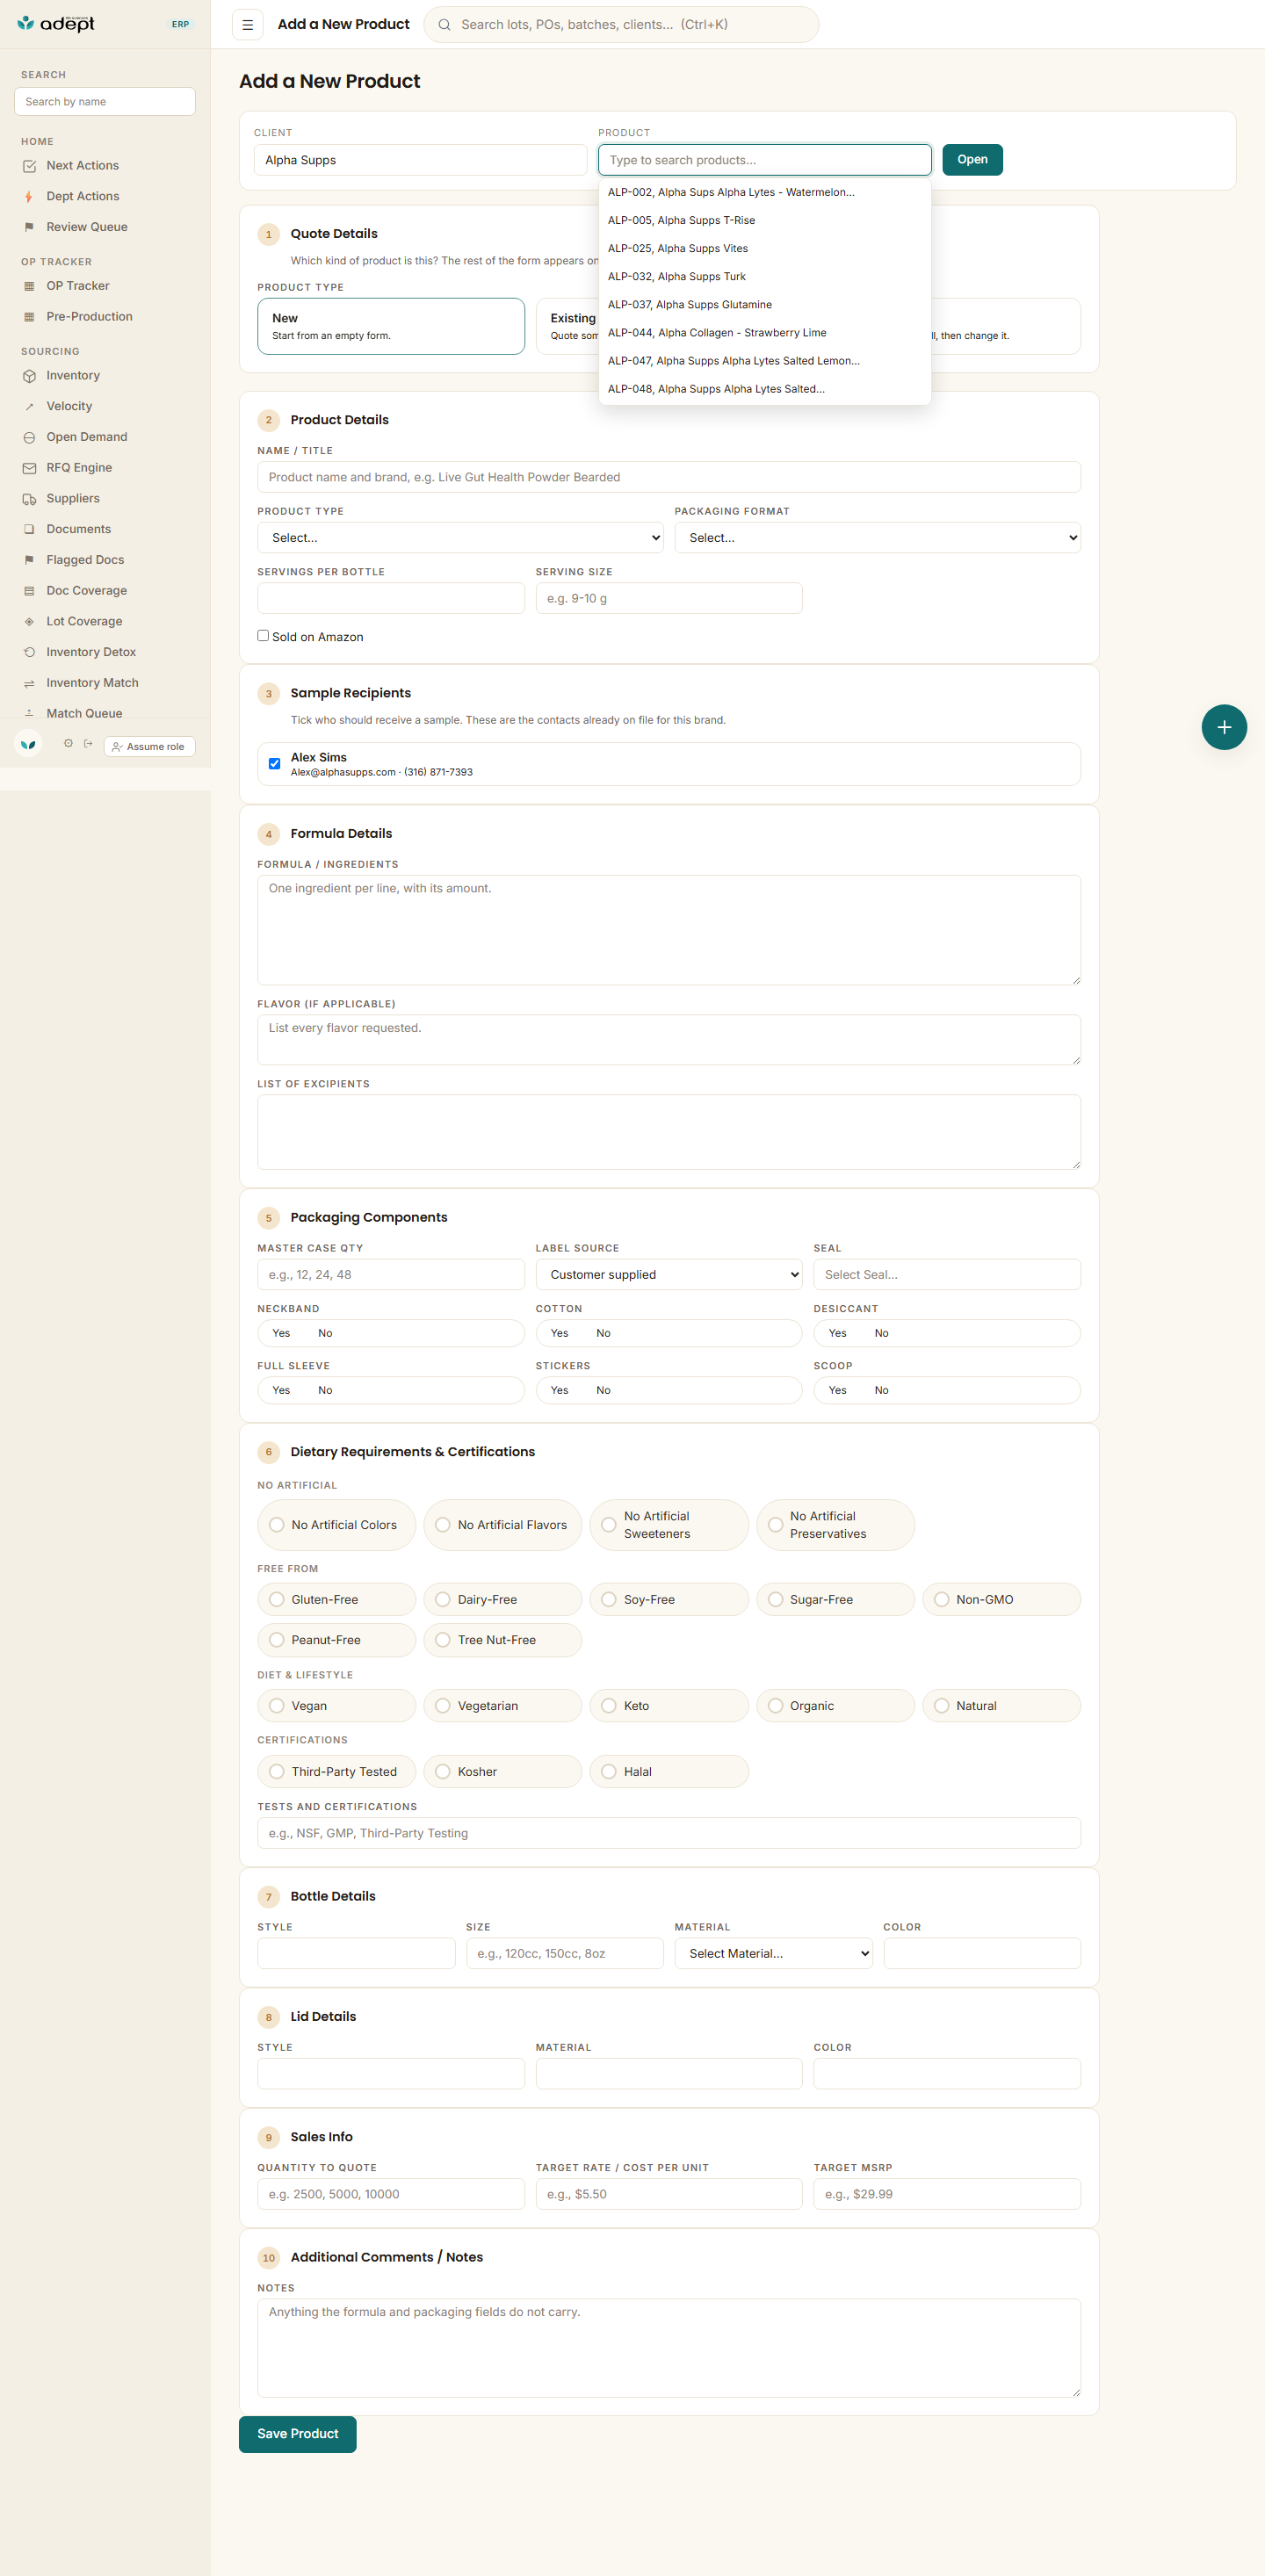The width and height of the screenshot is (1265, 2576).
Task: Select Yes for Stickers
Action: coord(559,1390)
